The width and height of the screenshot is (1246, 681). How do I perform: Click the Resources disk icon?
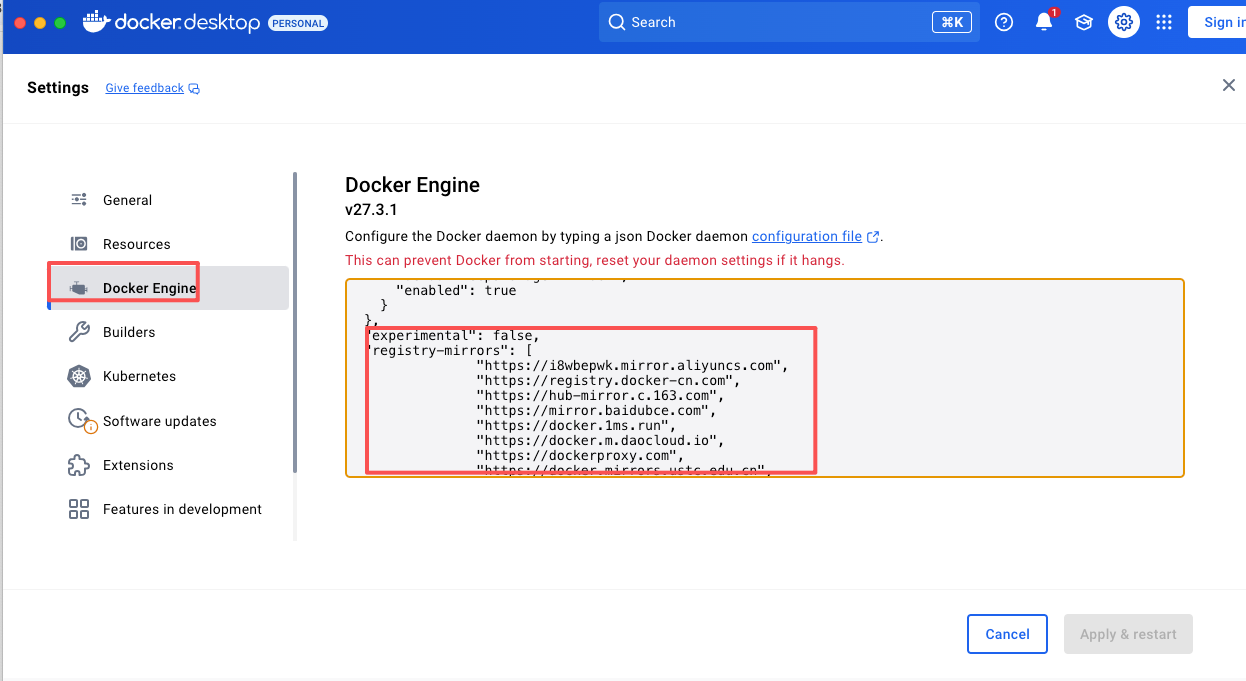click(79, 244)
